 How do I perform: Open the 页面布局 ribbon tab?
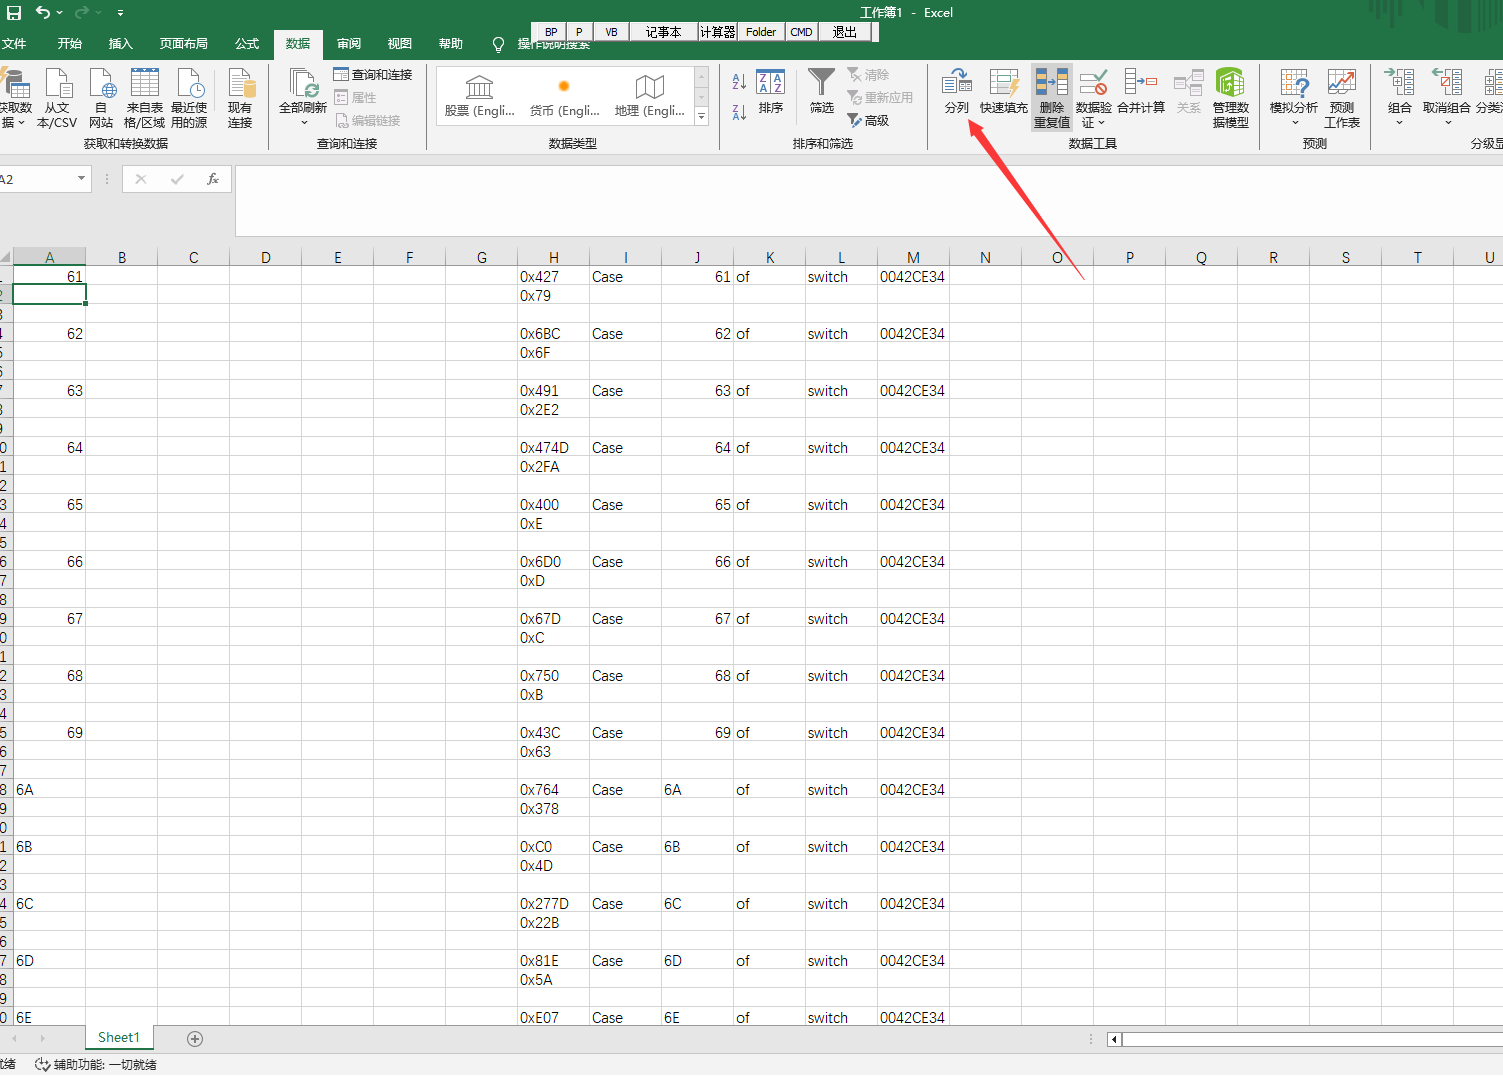tap(183, 44)
